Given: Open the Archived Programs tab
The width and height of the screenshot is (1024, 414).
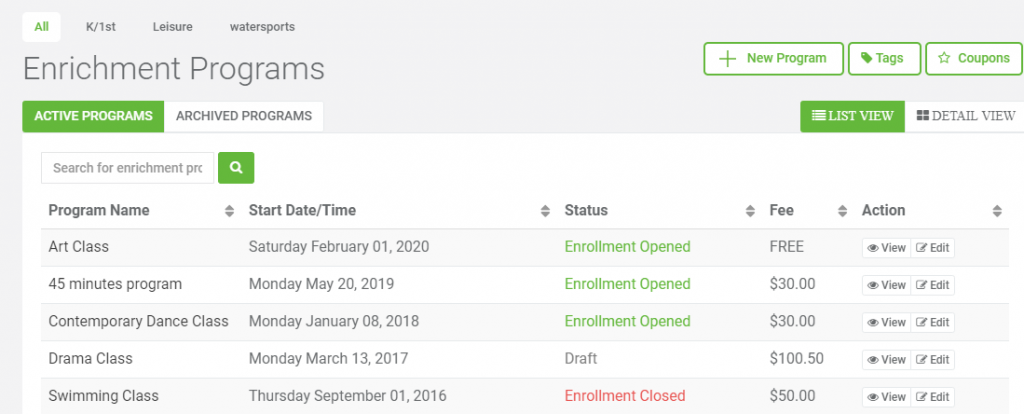Looking at the screenshot, I should pos(244,116).
